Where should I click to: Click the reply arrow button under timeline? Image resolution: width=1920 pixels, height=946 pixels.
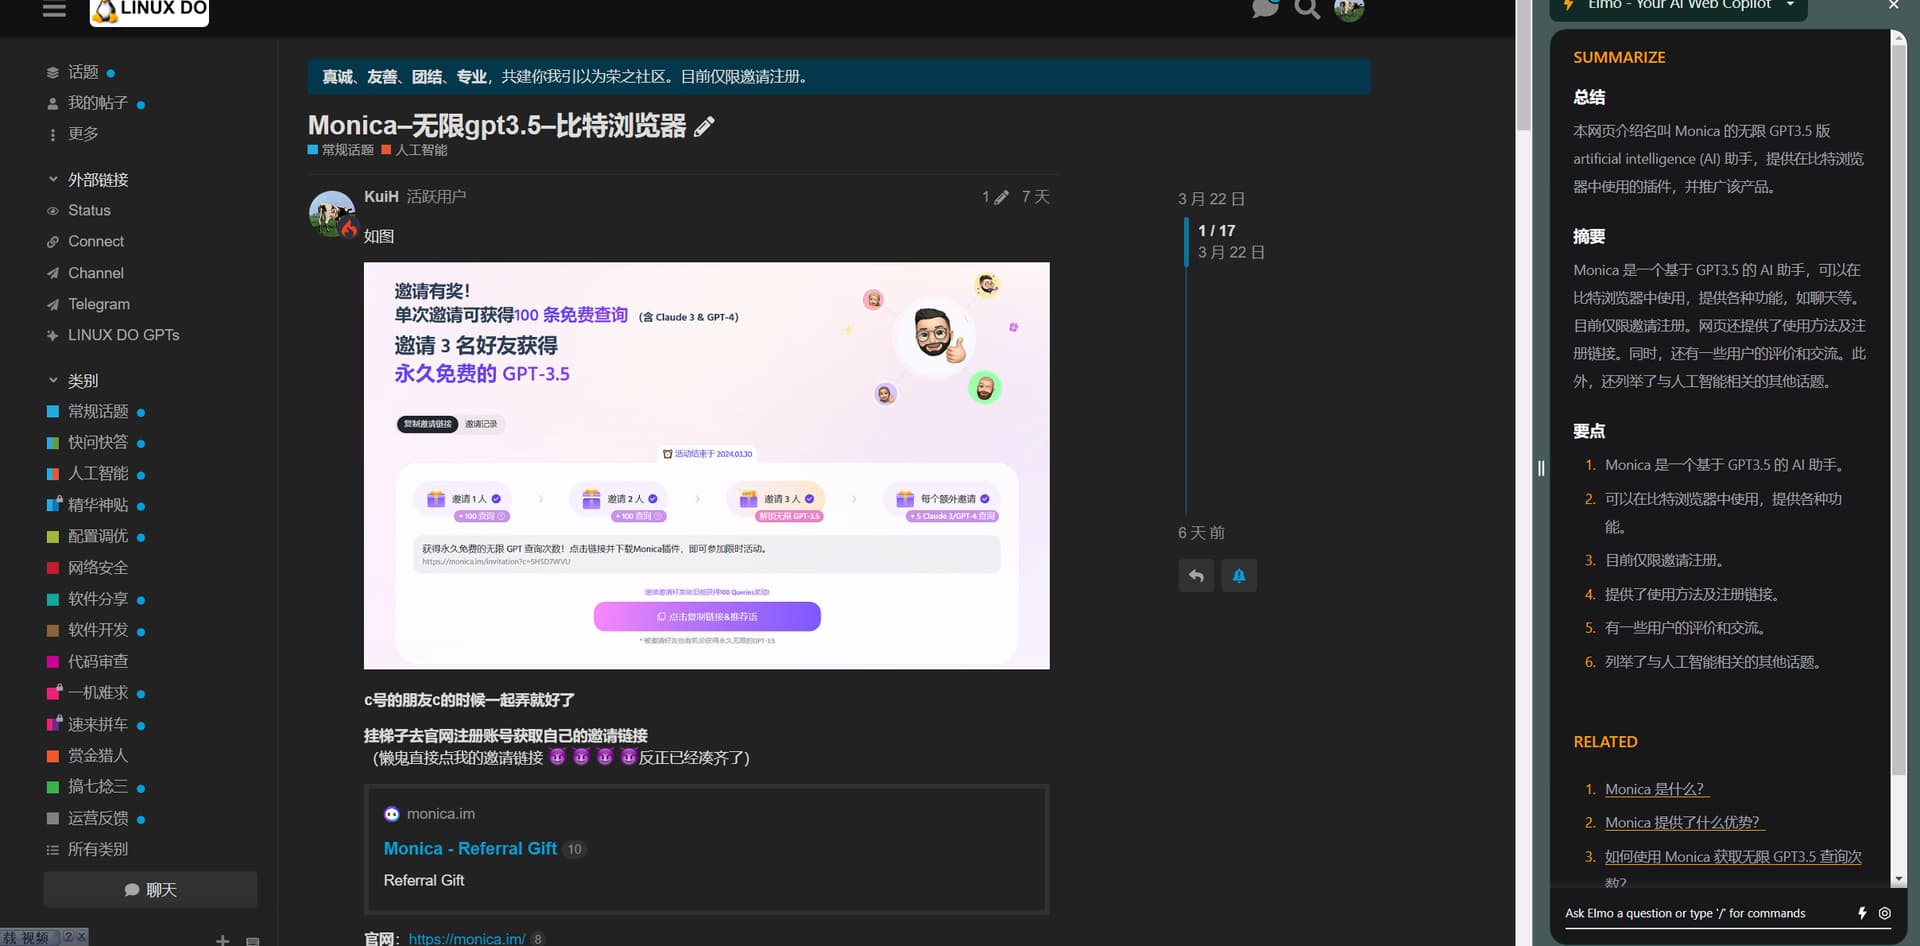(1196, 575)
